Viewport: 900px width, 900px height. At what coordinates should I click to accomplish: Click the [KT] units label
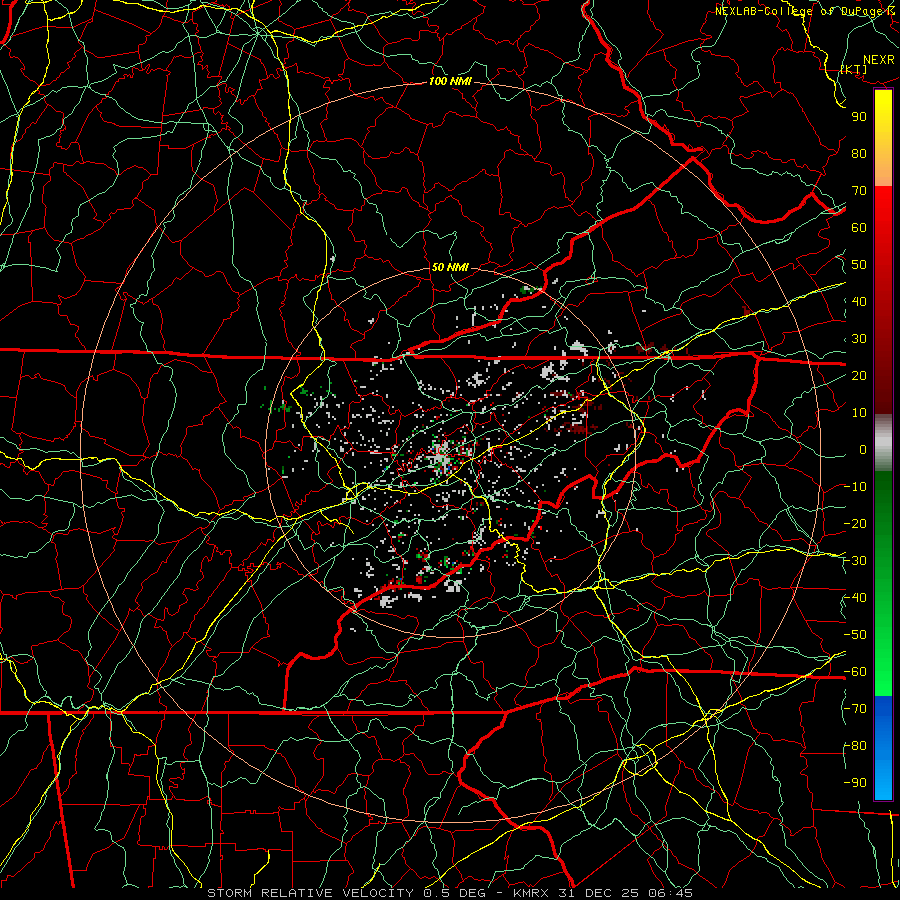click(x=854, y=69)
